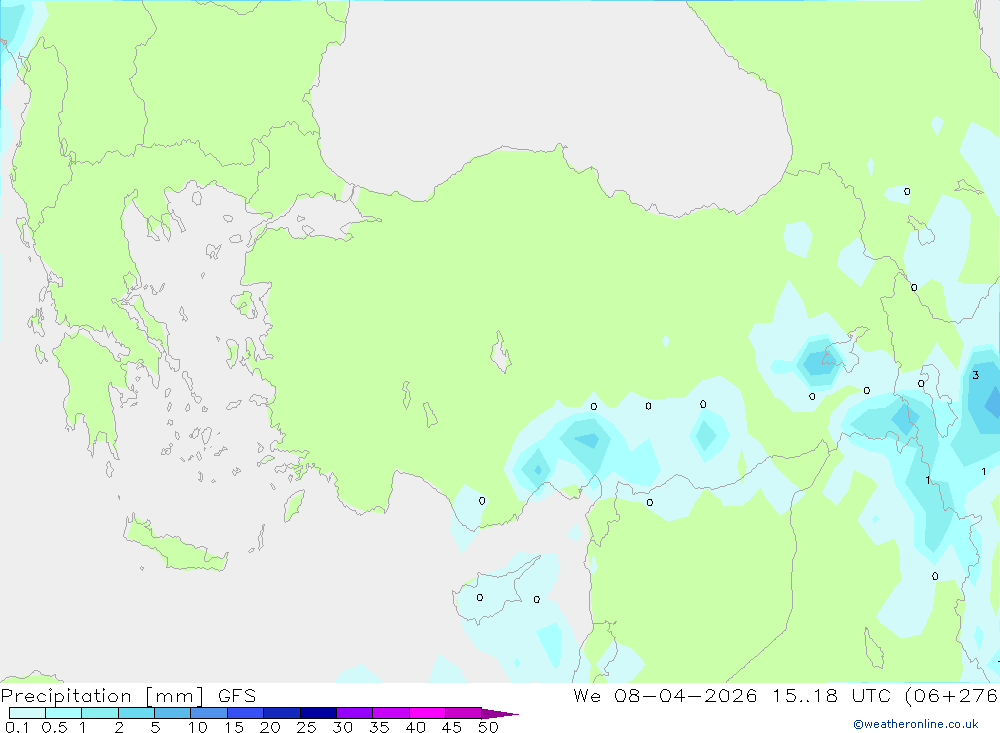Image resolution: width=1000 pixels, height=733 pixels.
Task: Click the 50 legend scale label
Action: [x=488, y=727]
